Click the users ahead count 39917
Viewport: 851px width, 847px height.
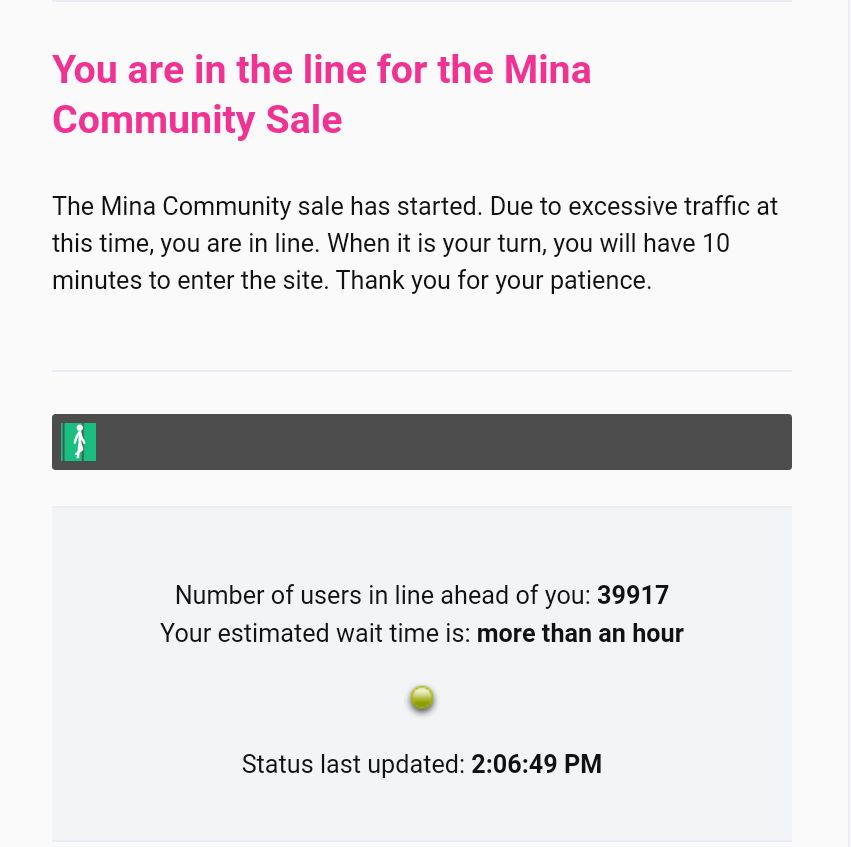point(633,595)
